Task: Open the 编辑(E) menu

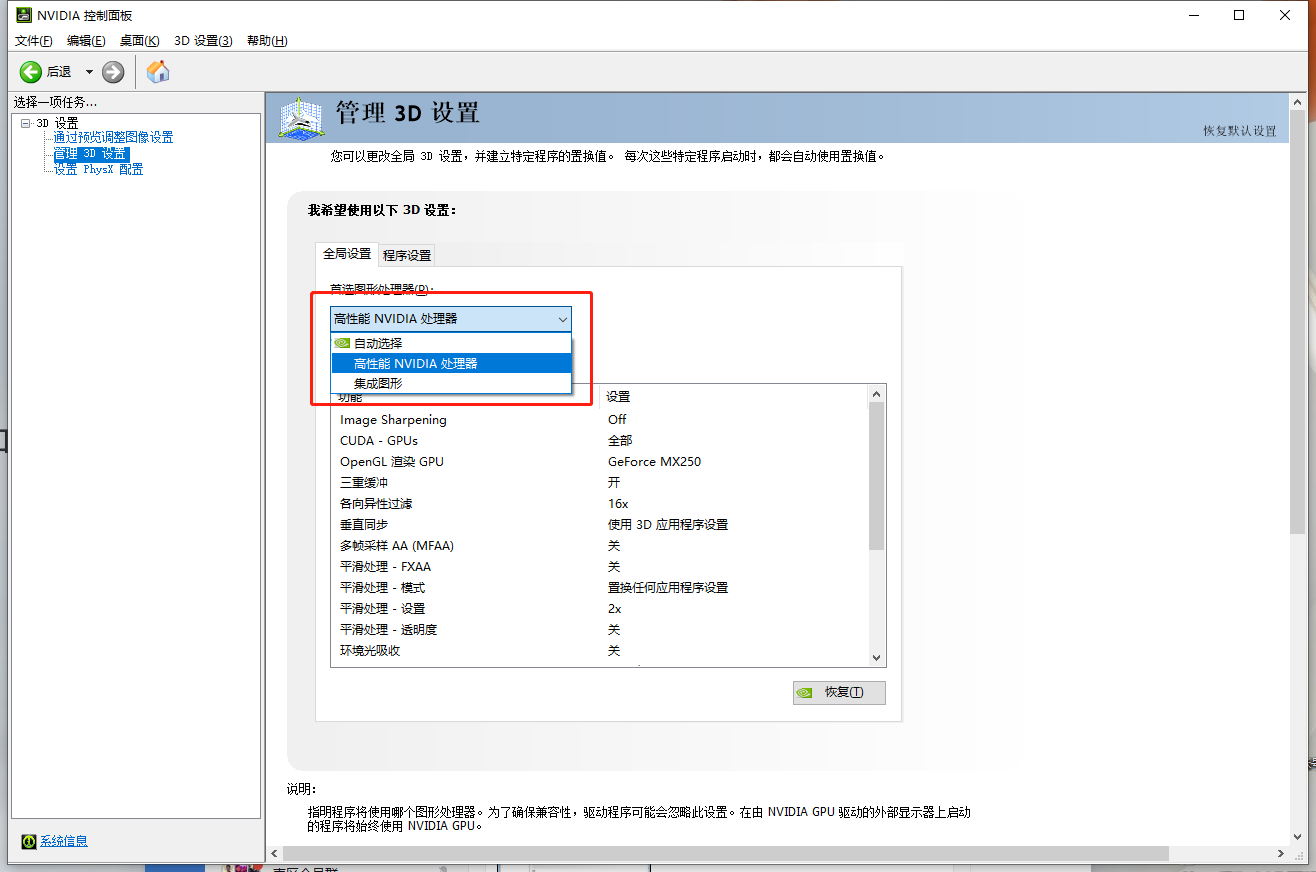Action: click(86, 40)
